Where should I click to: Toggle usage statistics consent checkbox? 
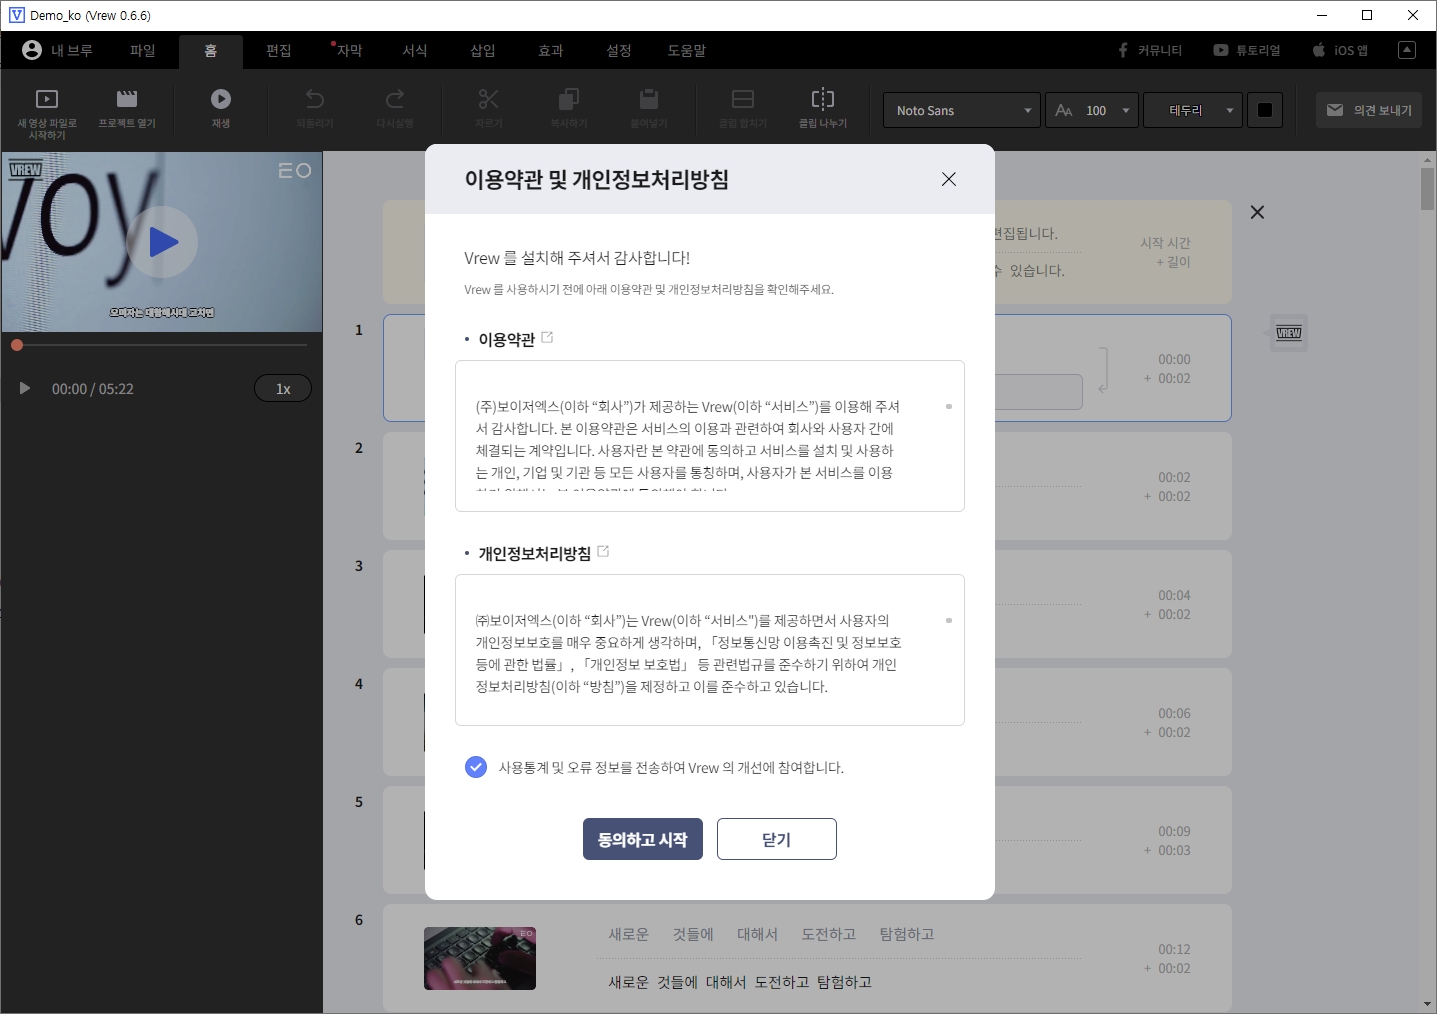point(476,767)
